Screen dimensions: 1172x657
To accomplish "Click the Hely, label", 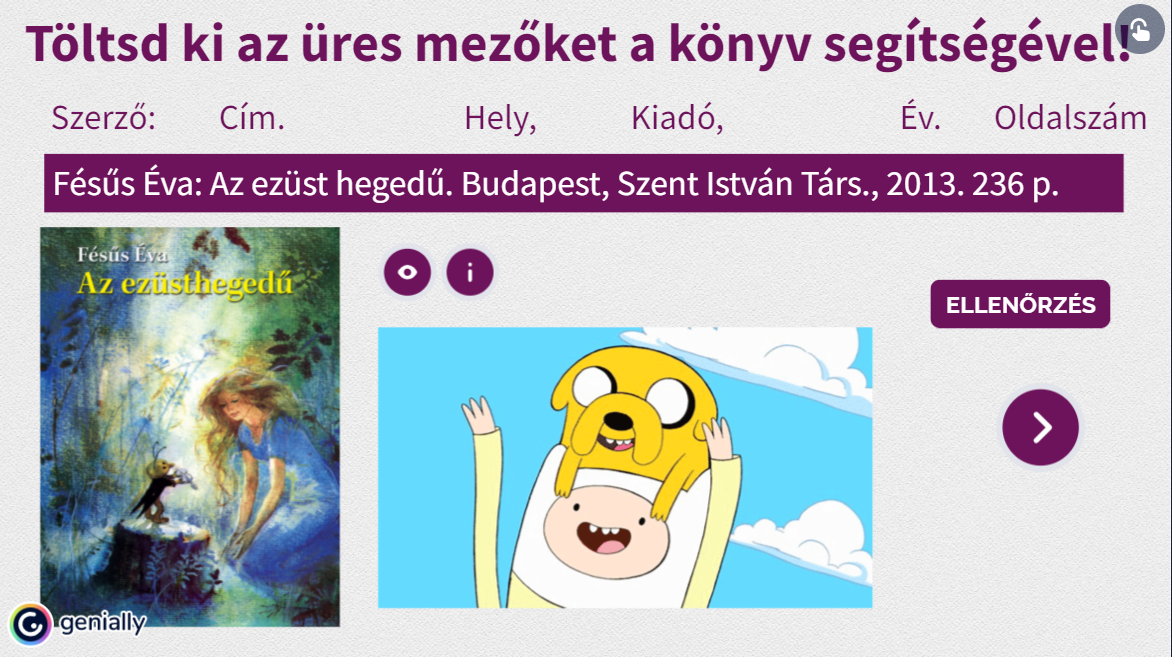I will (x=500, y=118).
